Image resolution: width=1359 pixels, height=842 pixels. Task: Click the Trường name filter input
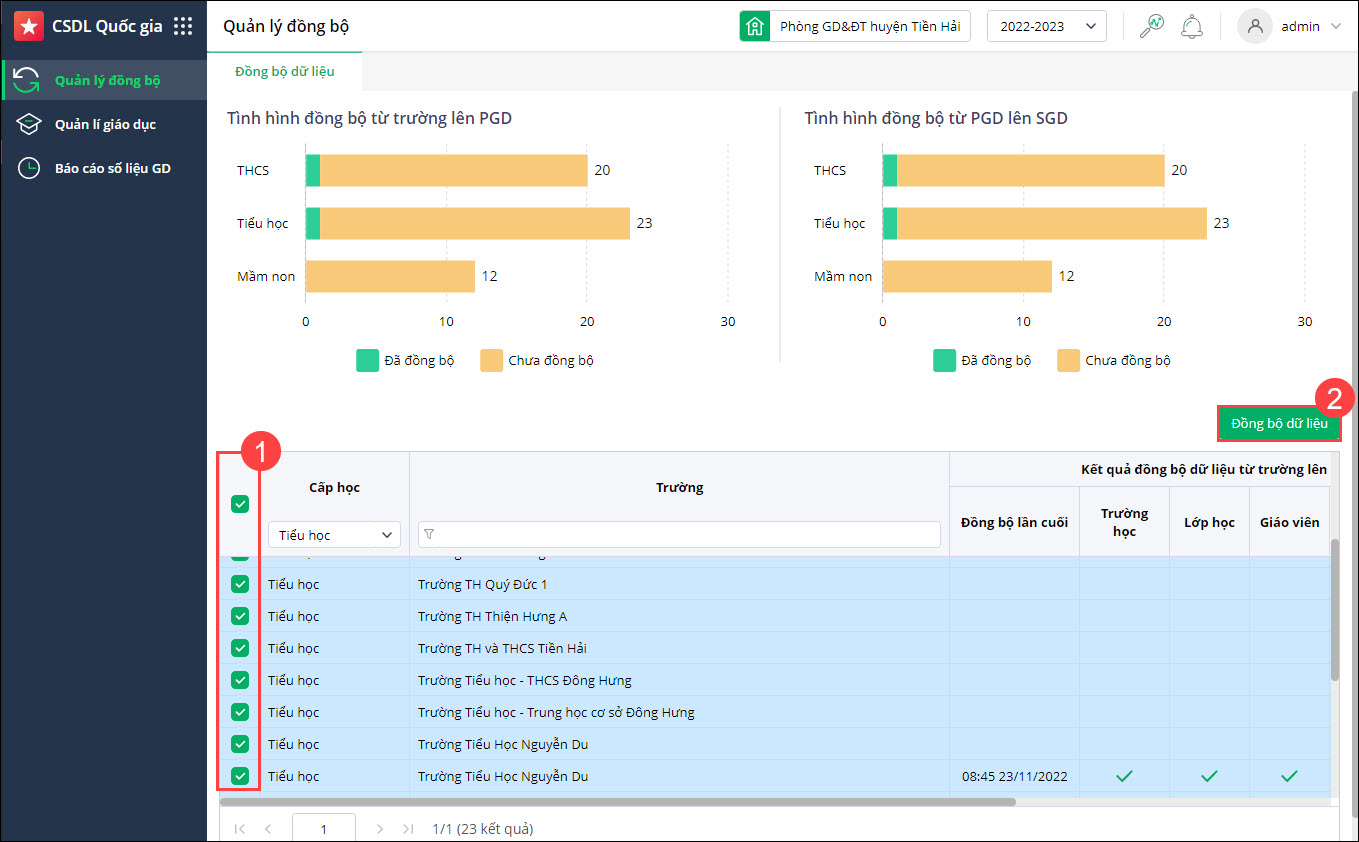(x=680, y=535)
